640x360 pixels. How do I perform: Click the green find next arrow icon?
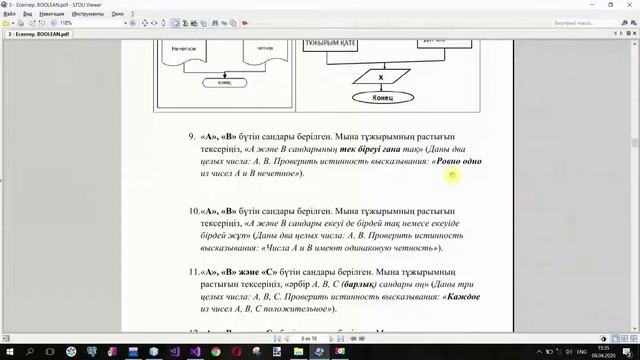coord(224,23)
